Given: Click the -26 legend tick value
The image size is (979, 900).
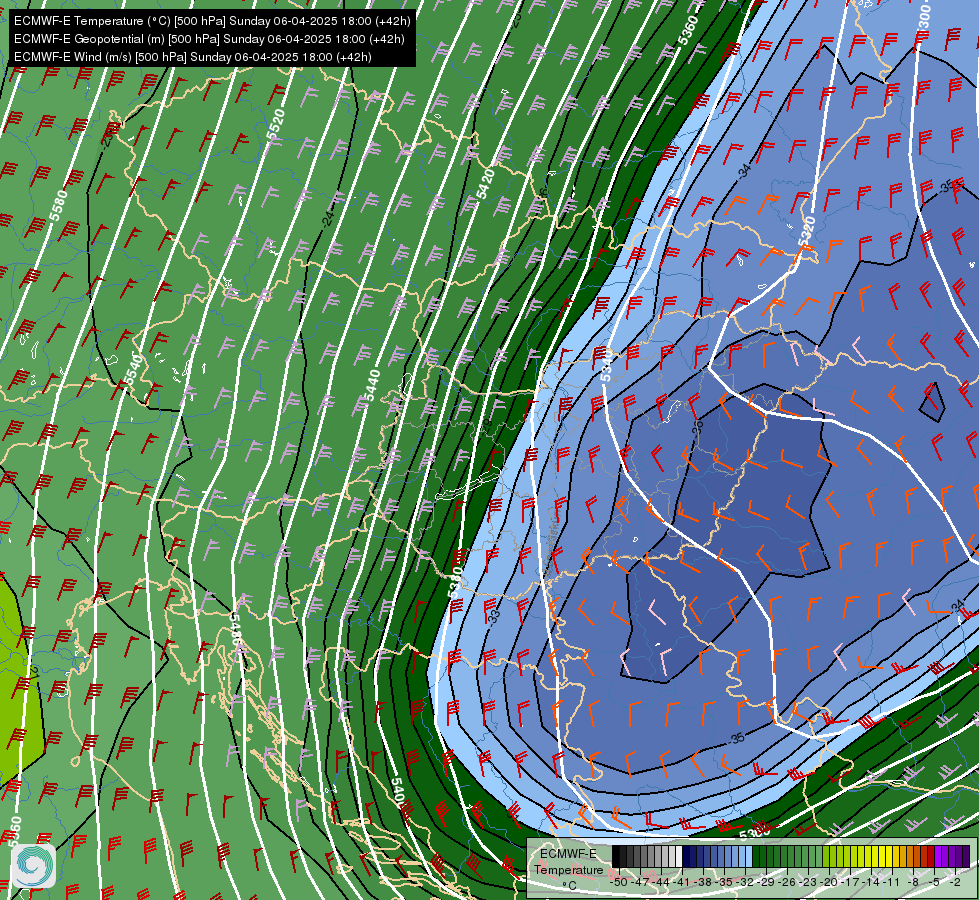Looking at the screenshot, I should pyautogui.click(x=787, y=883).
